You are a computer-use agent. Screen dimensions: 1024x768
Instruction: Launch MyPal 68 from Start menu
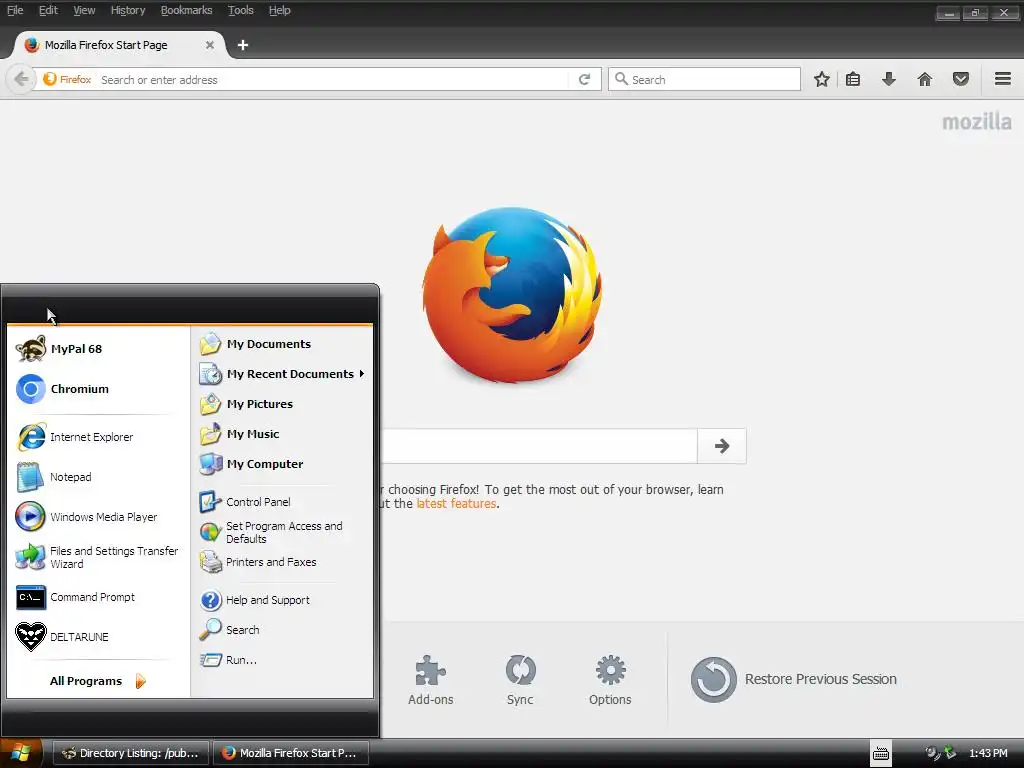[96, 349]
